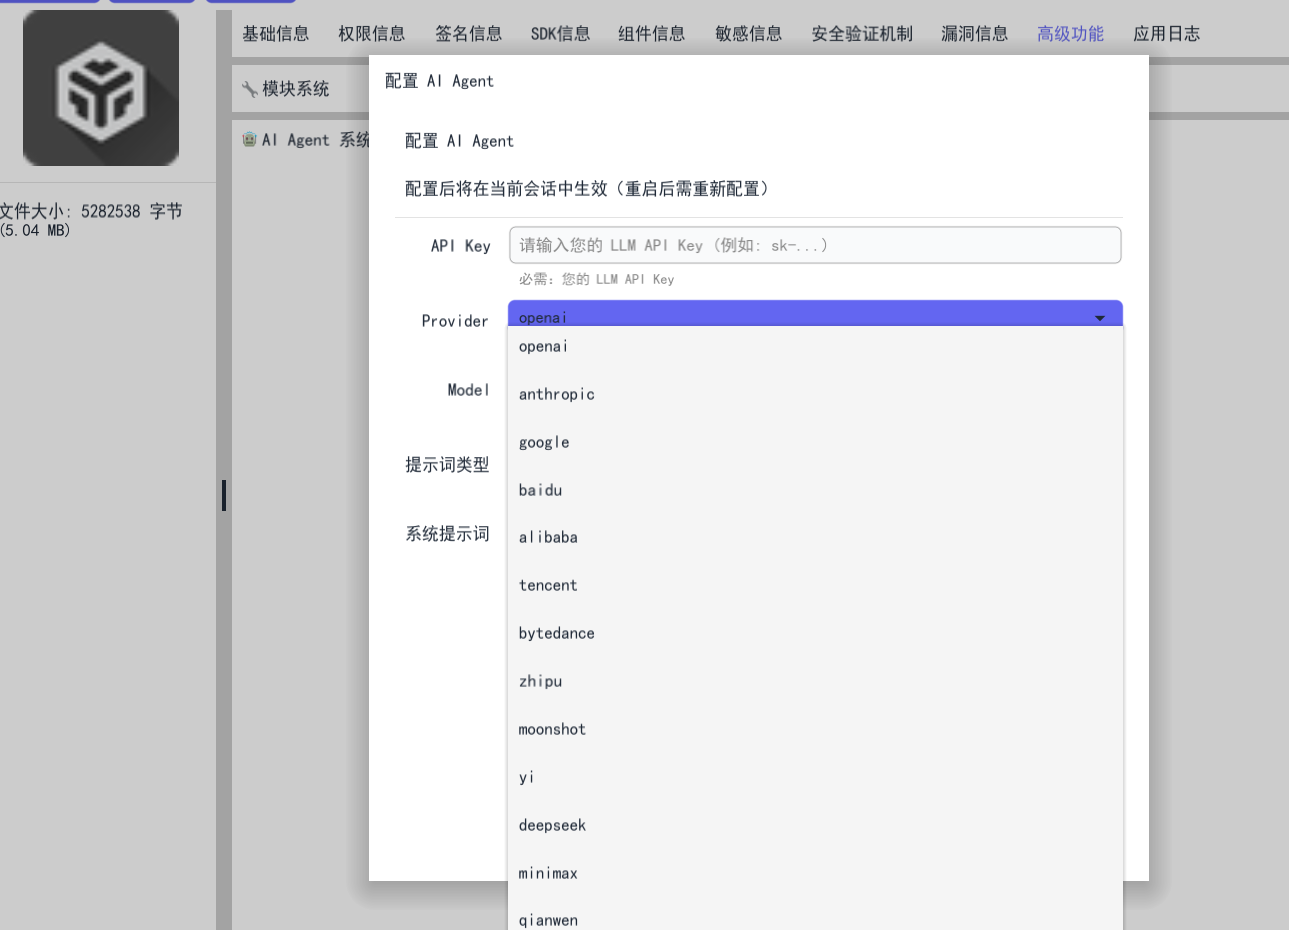Click the wrench icon beside 模块系统

click(249, 89)
